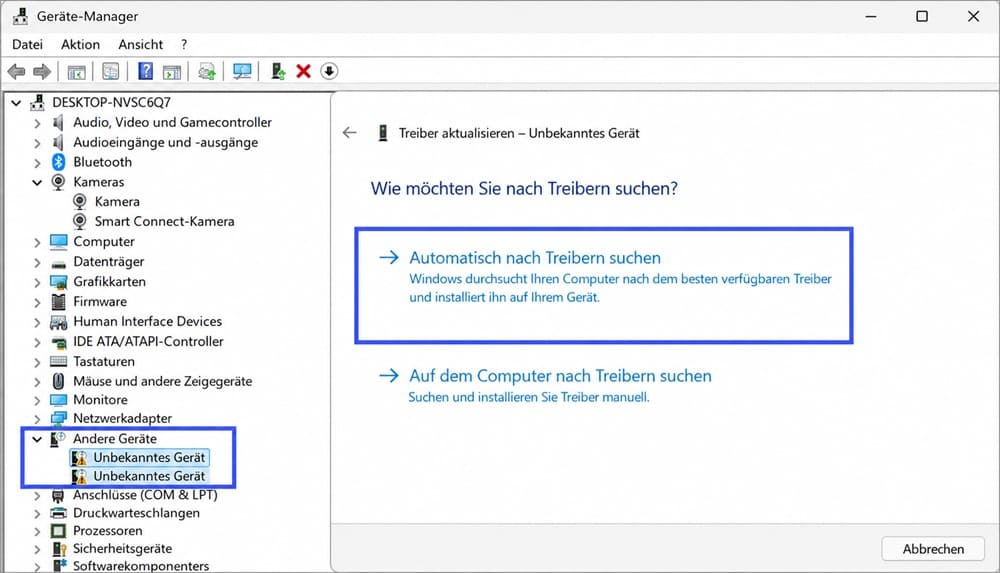Viewport: 1000px width, 573px height.
Task: Expand the Druckwarteschlangen category
Action: (37, 514)
